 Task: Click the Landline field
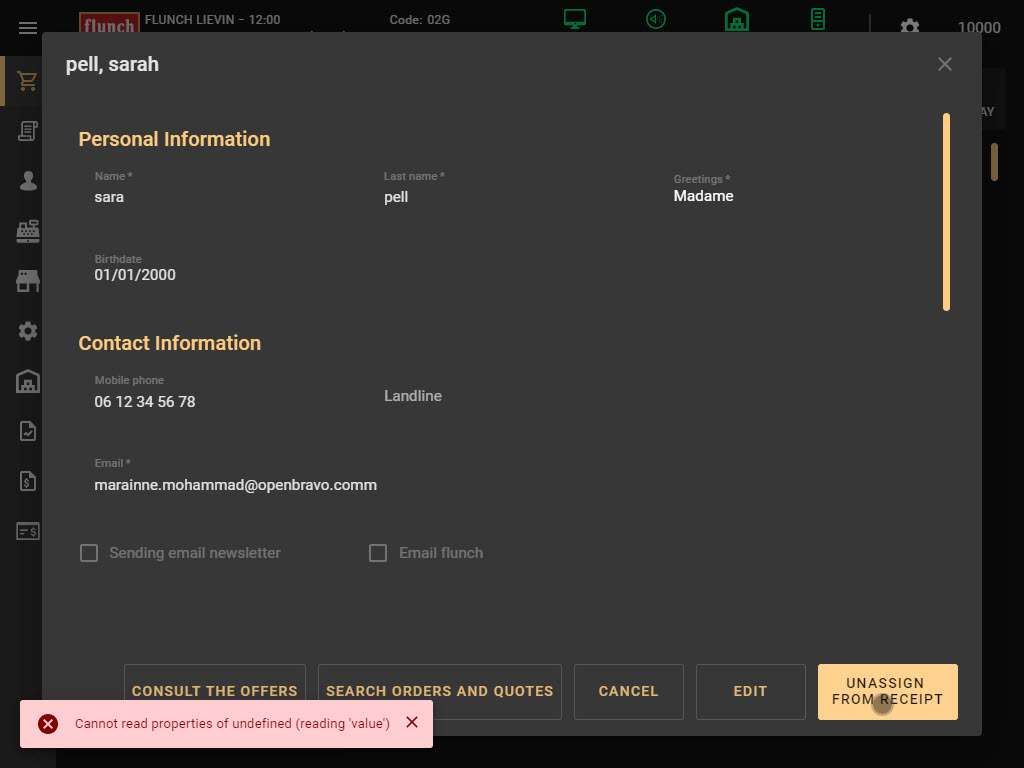pos(513,396)
